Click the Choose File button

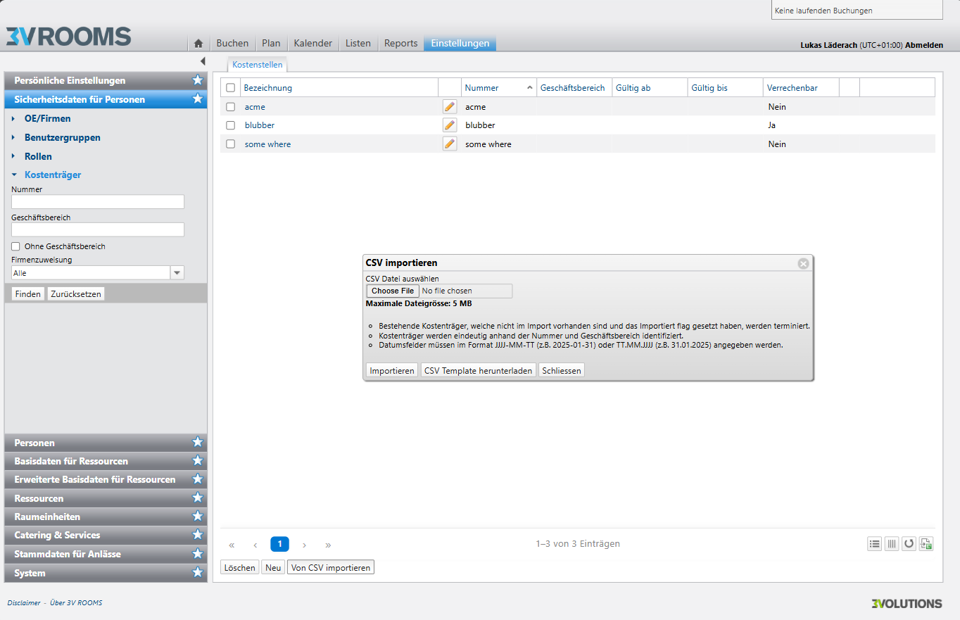[393, 291]
